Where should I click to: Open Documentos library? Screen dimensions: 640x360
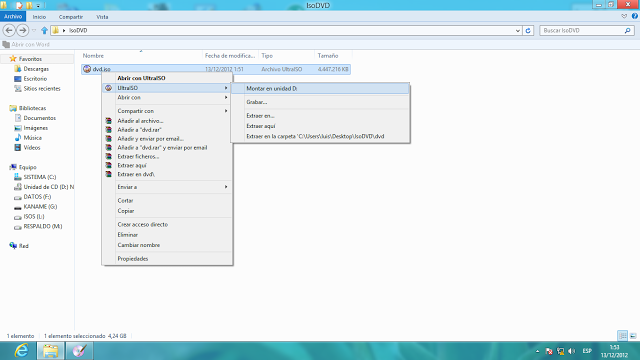coord(40,118)
